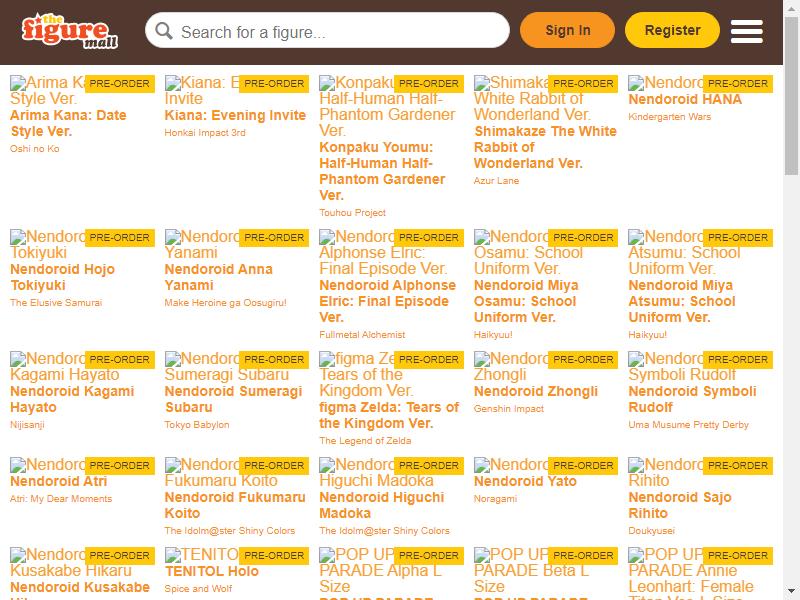Open Nendoroid Yato title link

pos(525,481)
